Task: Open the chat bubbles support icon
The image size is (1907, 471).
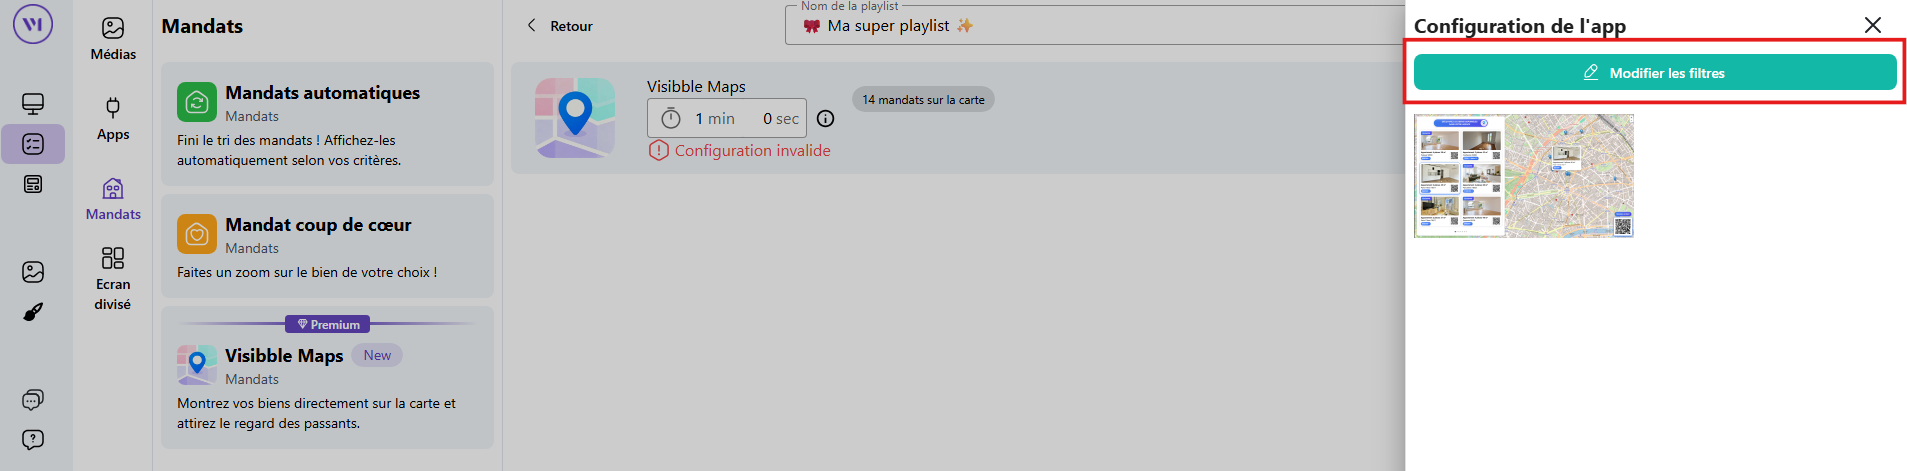Action: [33, 400]
